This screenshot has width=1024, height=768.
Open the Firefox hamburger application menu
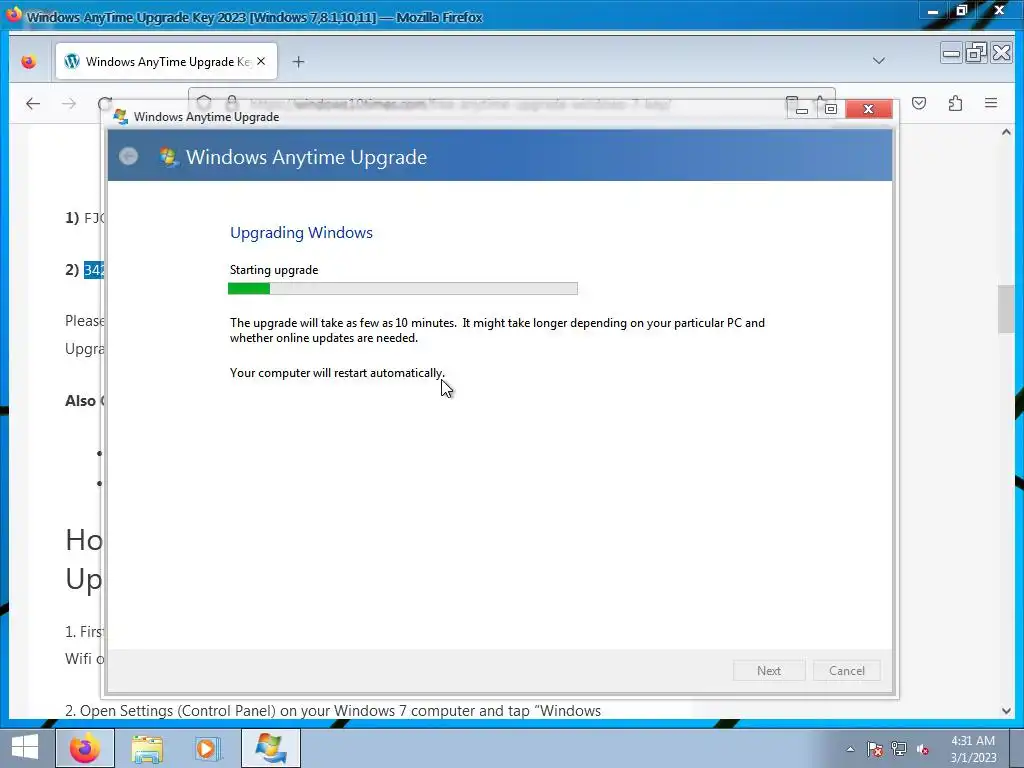pyautogui.click(x=991, y=103)
